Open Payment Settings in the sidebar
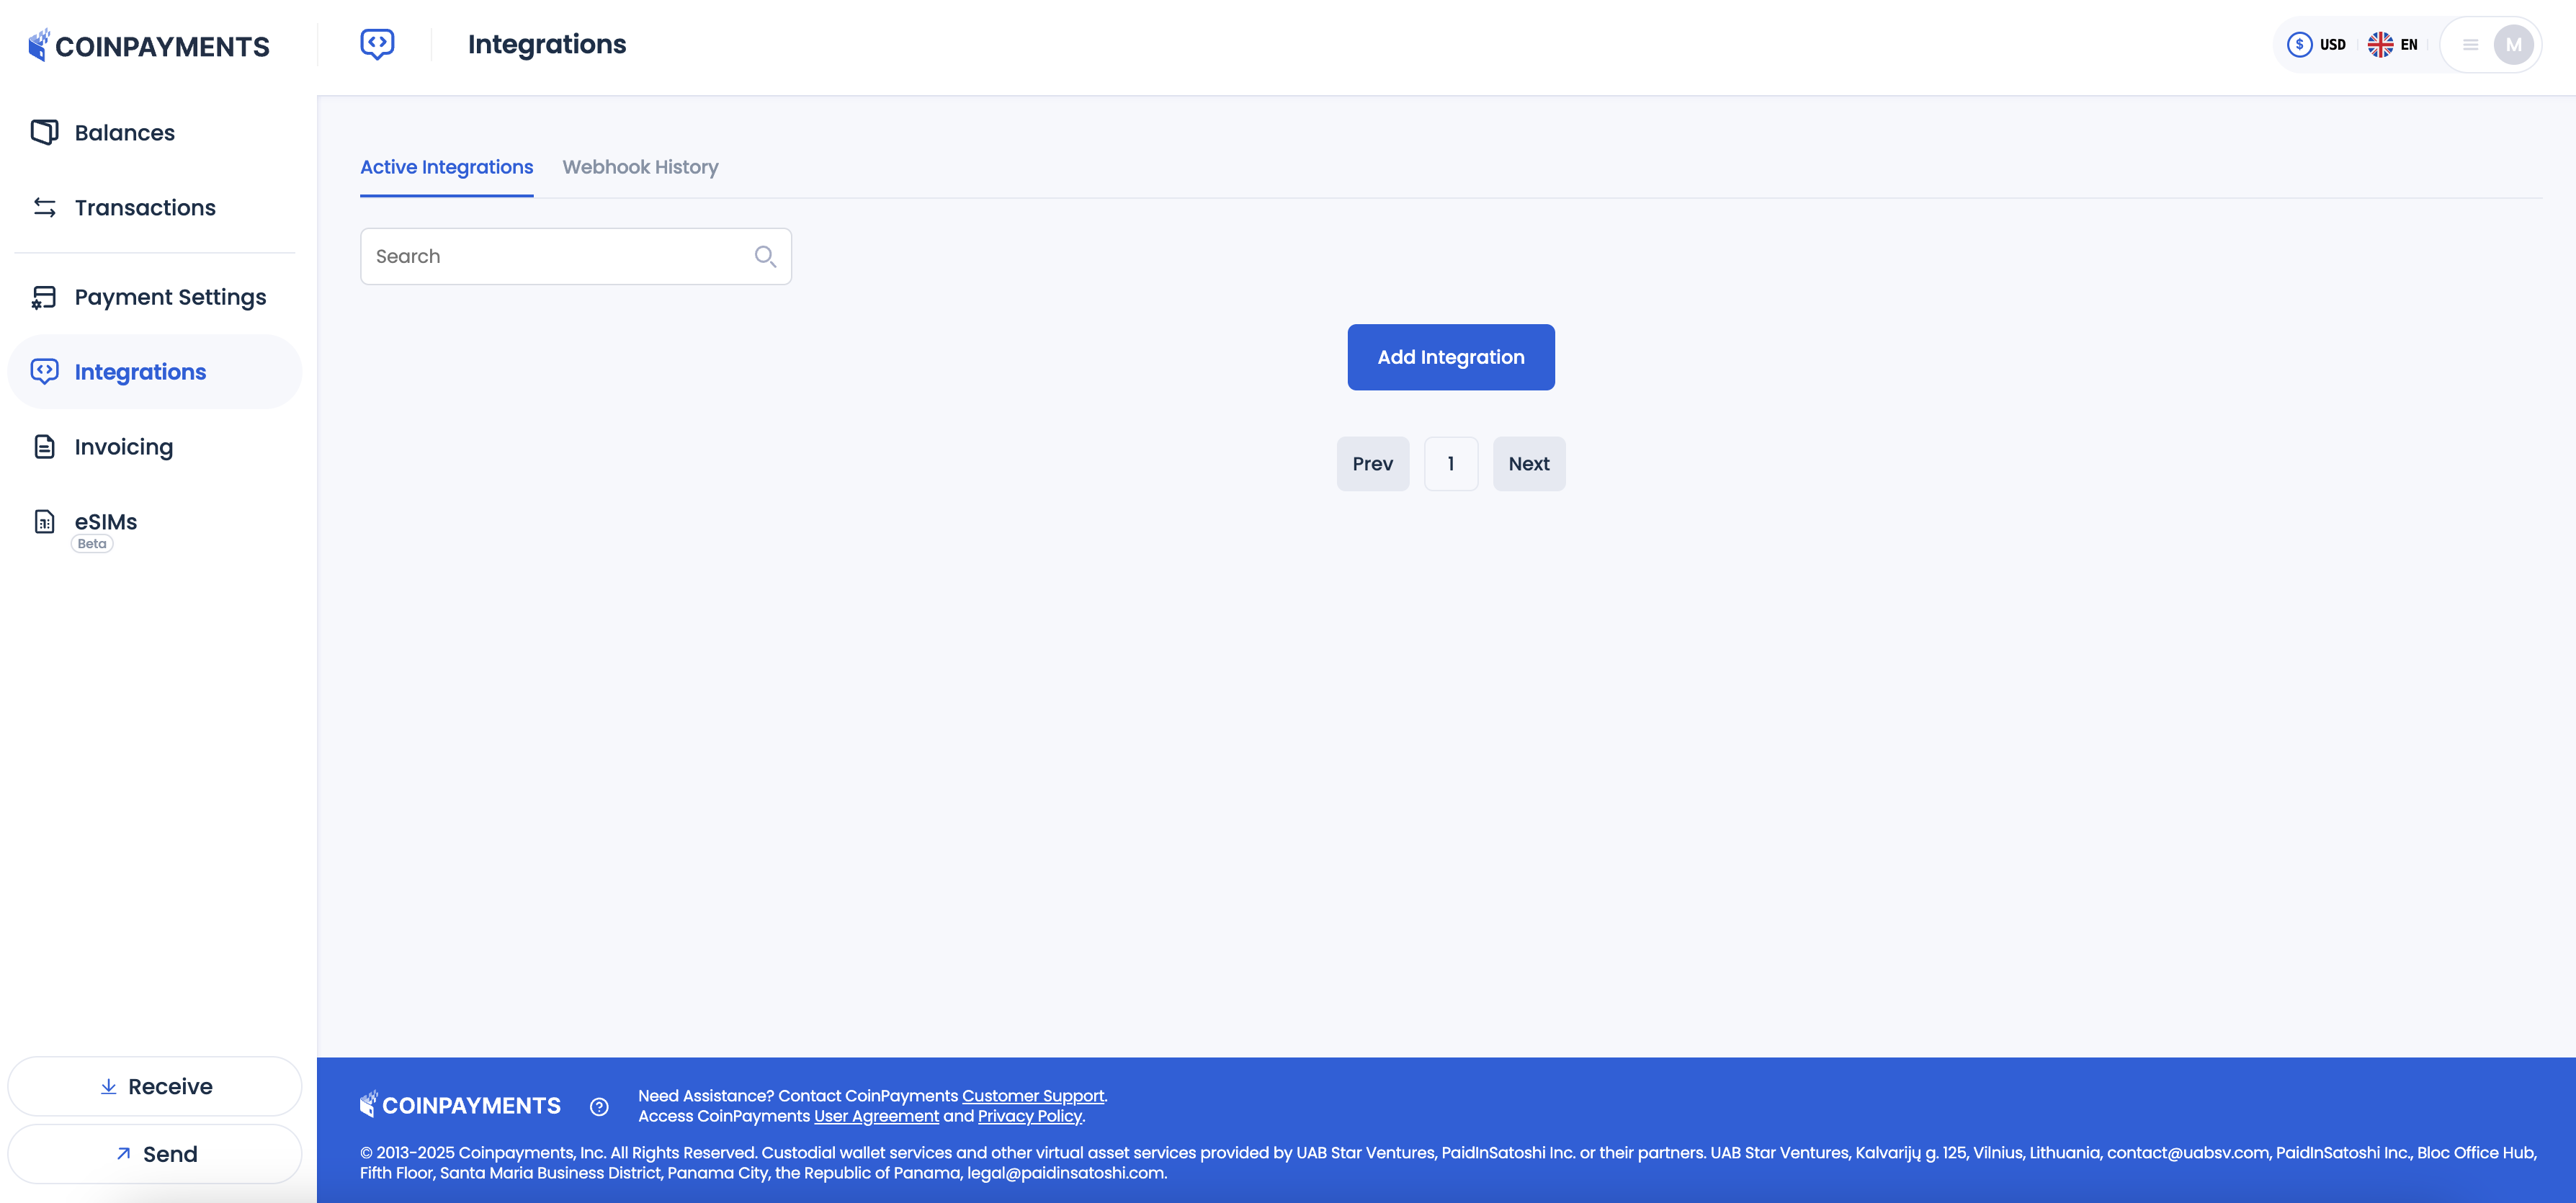This screenshot has height=1203, width=2576. point(170,297)
